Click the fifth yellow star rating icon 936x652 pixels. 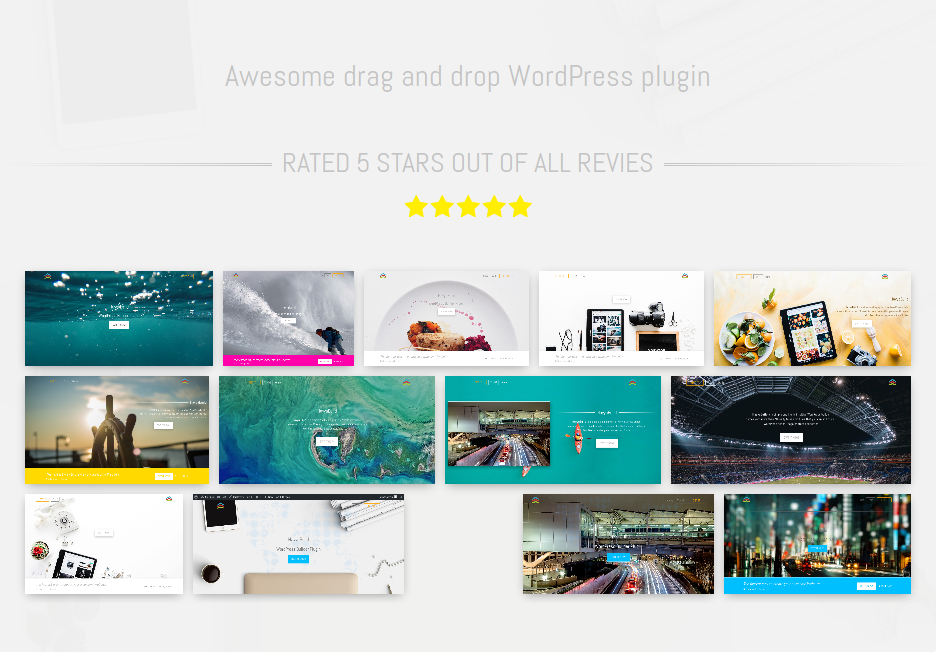pyautogui.click(x=521, y=207)
